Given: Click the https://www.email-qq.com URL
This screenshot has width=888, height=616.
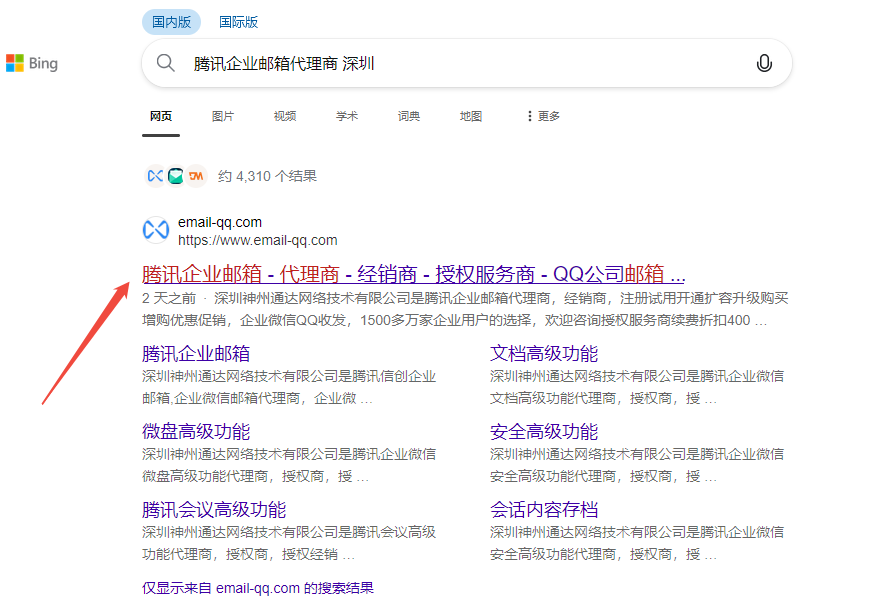Looking at the screenshot, I should [258, 241].
